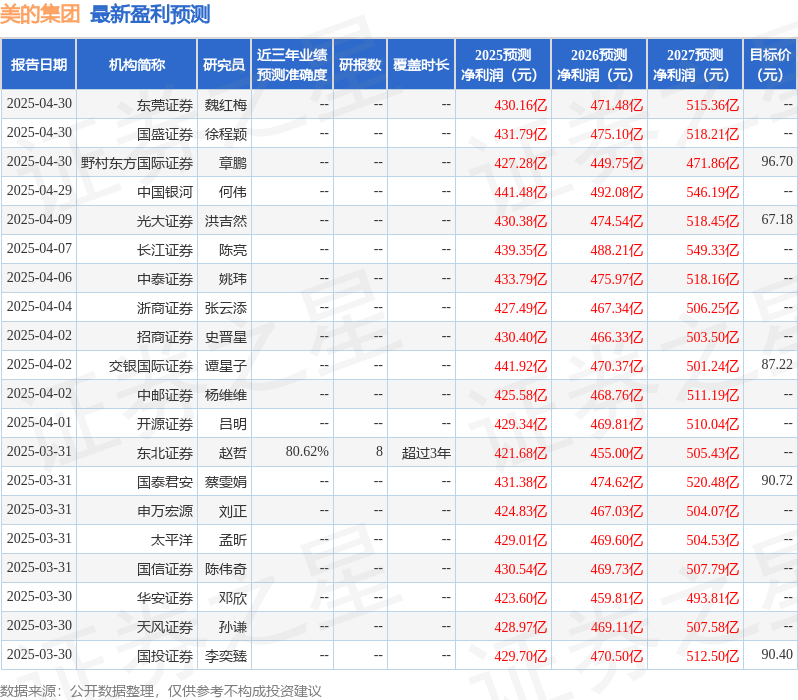Click the 96.70 target price

pos(777,161)
